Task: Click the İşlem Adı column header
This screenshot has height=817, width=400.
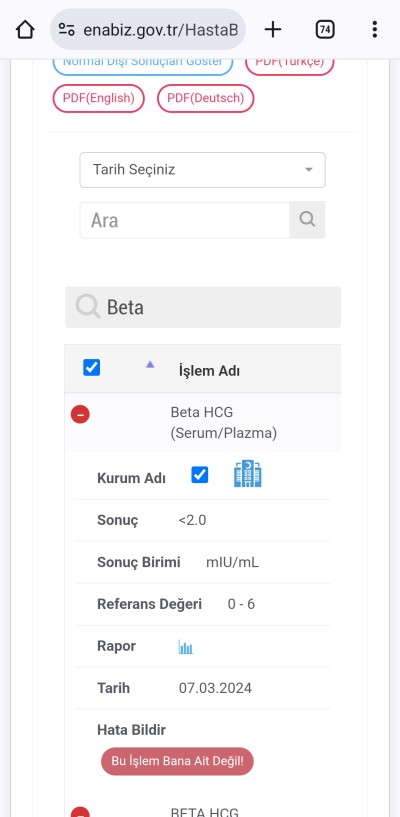Action: tap(209, 371)
